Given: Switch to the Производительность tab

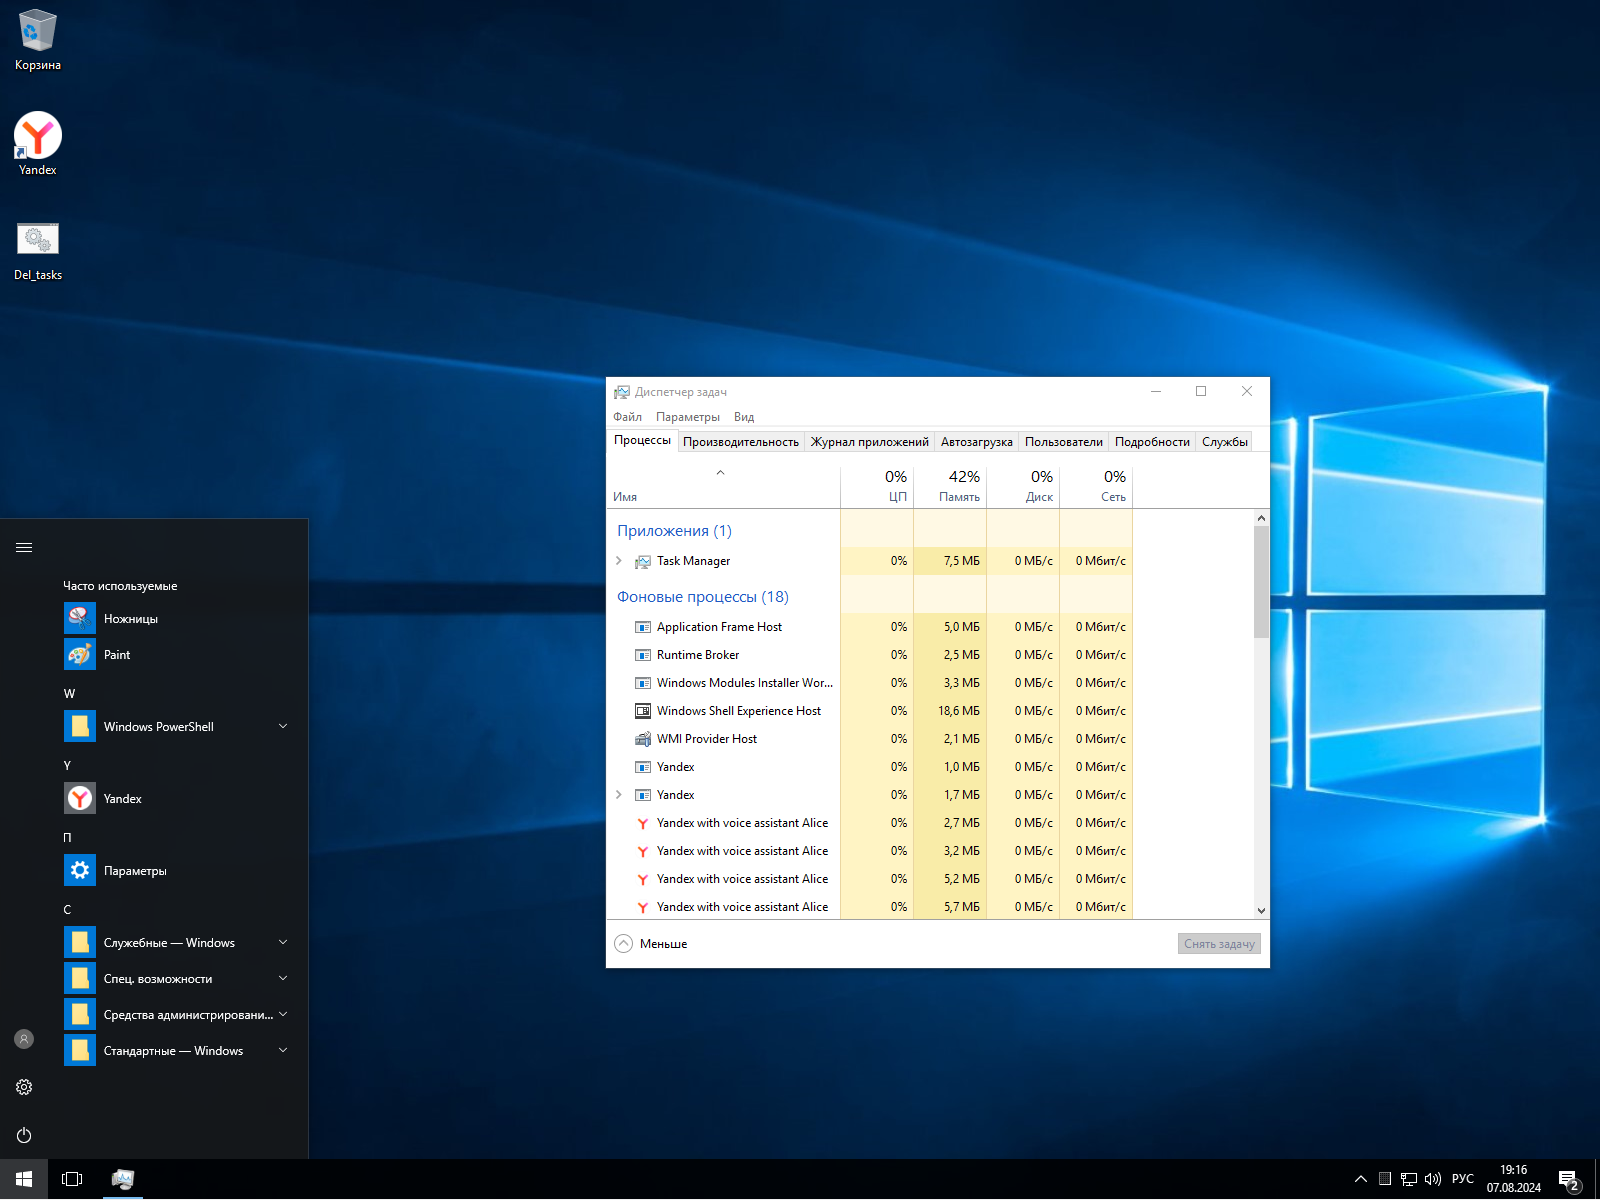Looking at the screenshot, I should tap(741, 442).
